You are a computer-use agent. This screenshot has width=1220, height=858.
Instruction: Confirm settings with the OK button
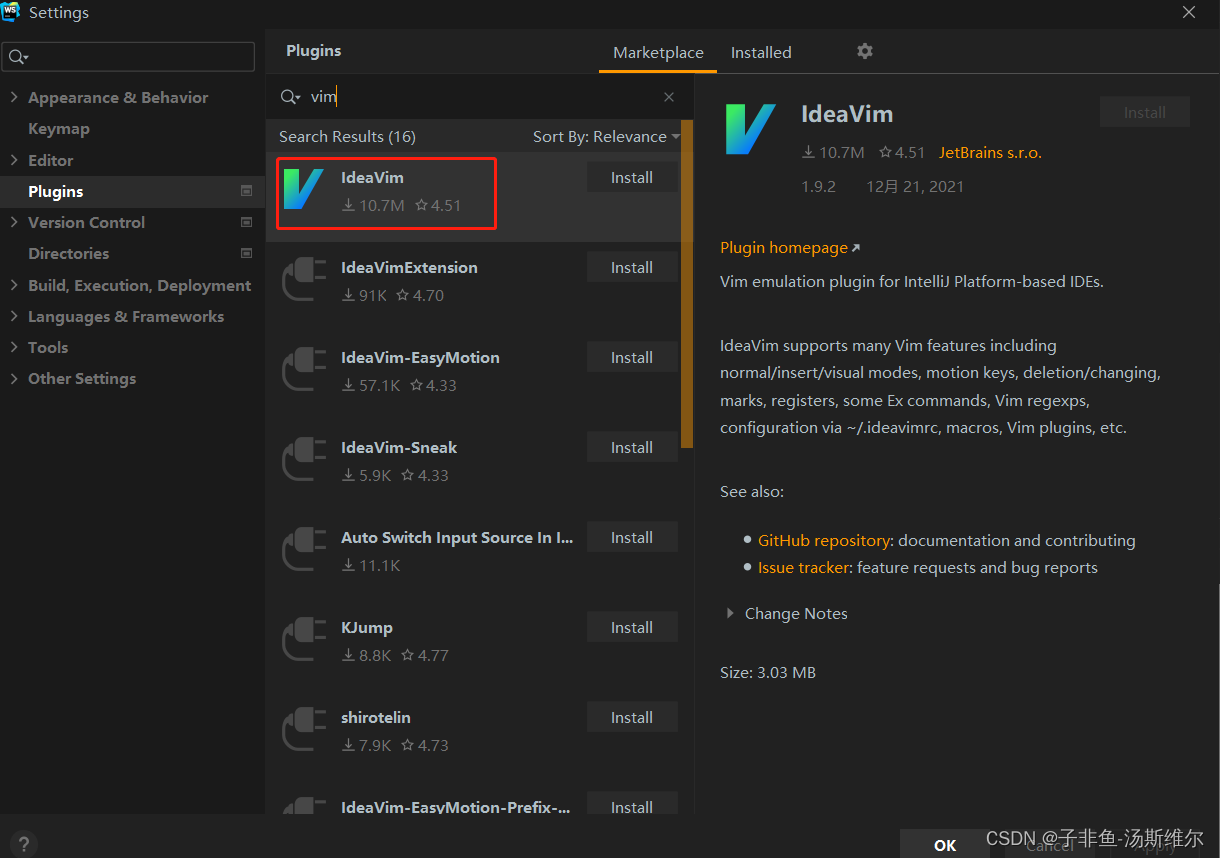click(x=945, y=845)
